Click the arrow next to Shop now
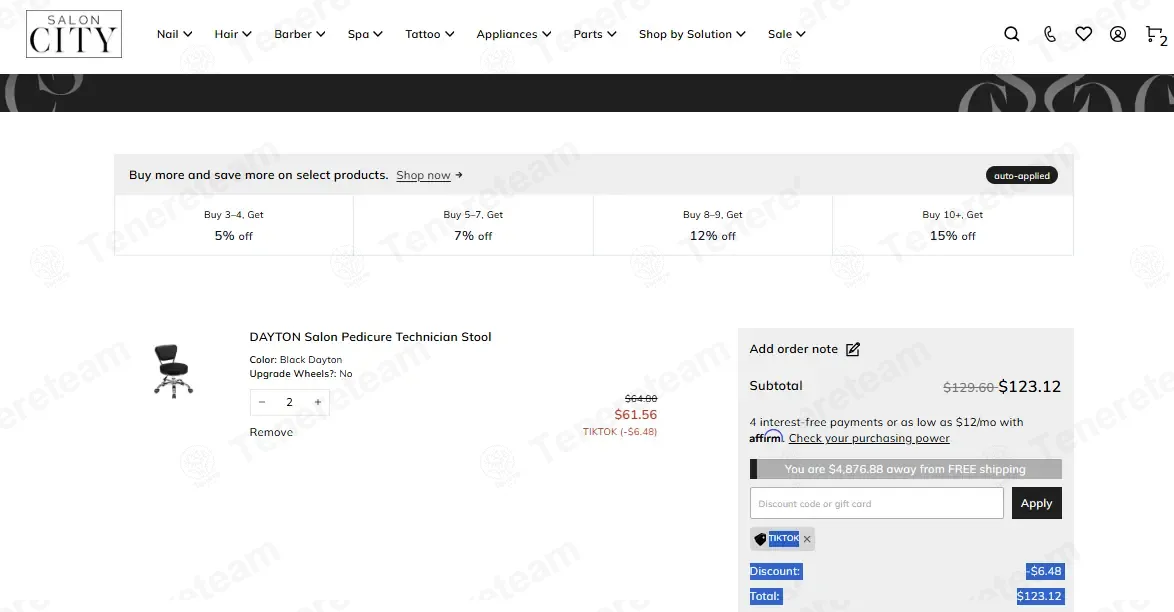Image resolution: width=1174 pixels, height=612 pixels. (x=459, y=175)
